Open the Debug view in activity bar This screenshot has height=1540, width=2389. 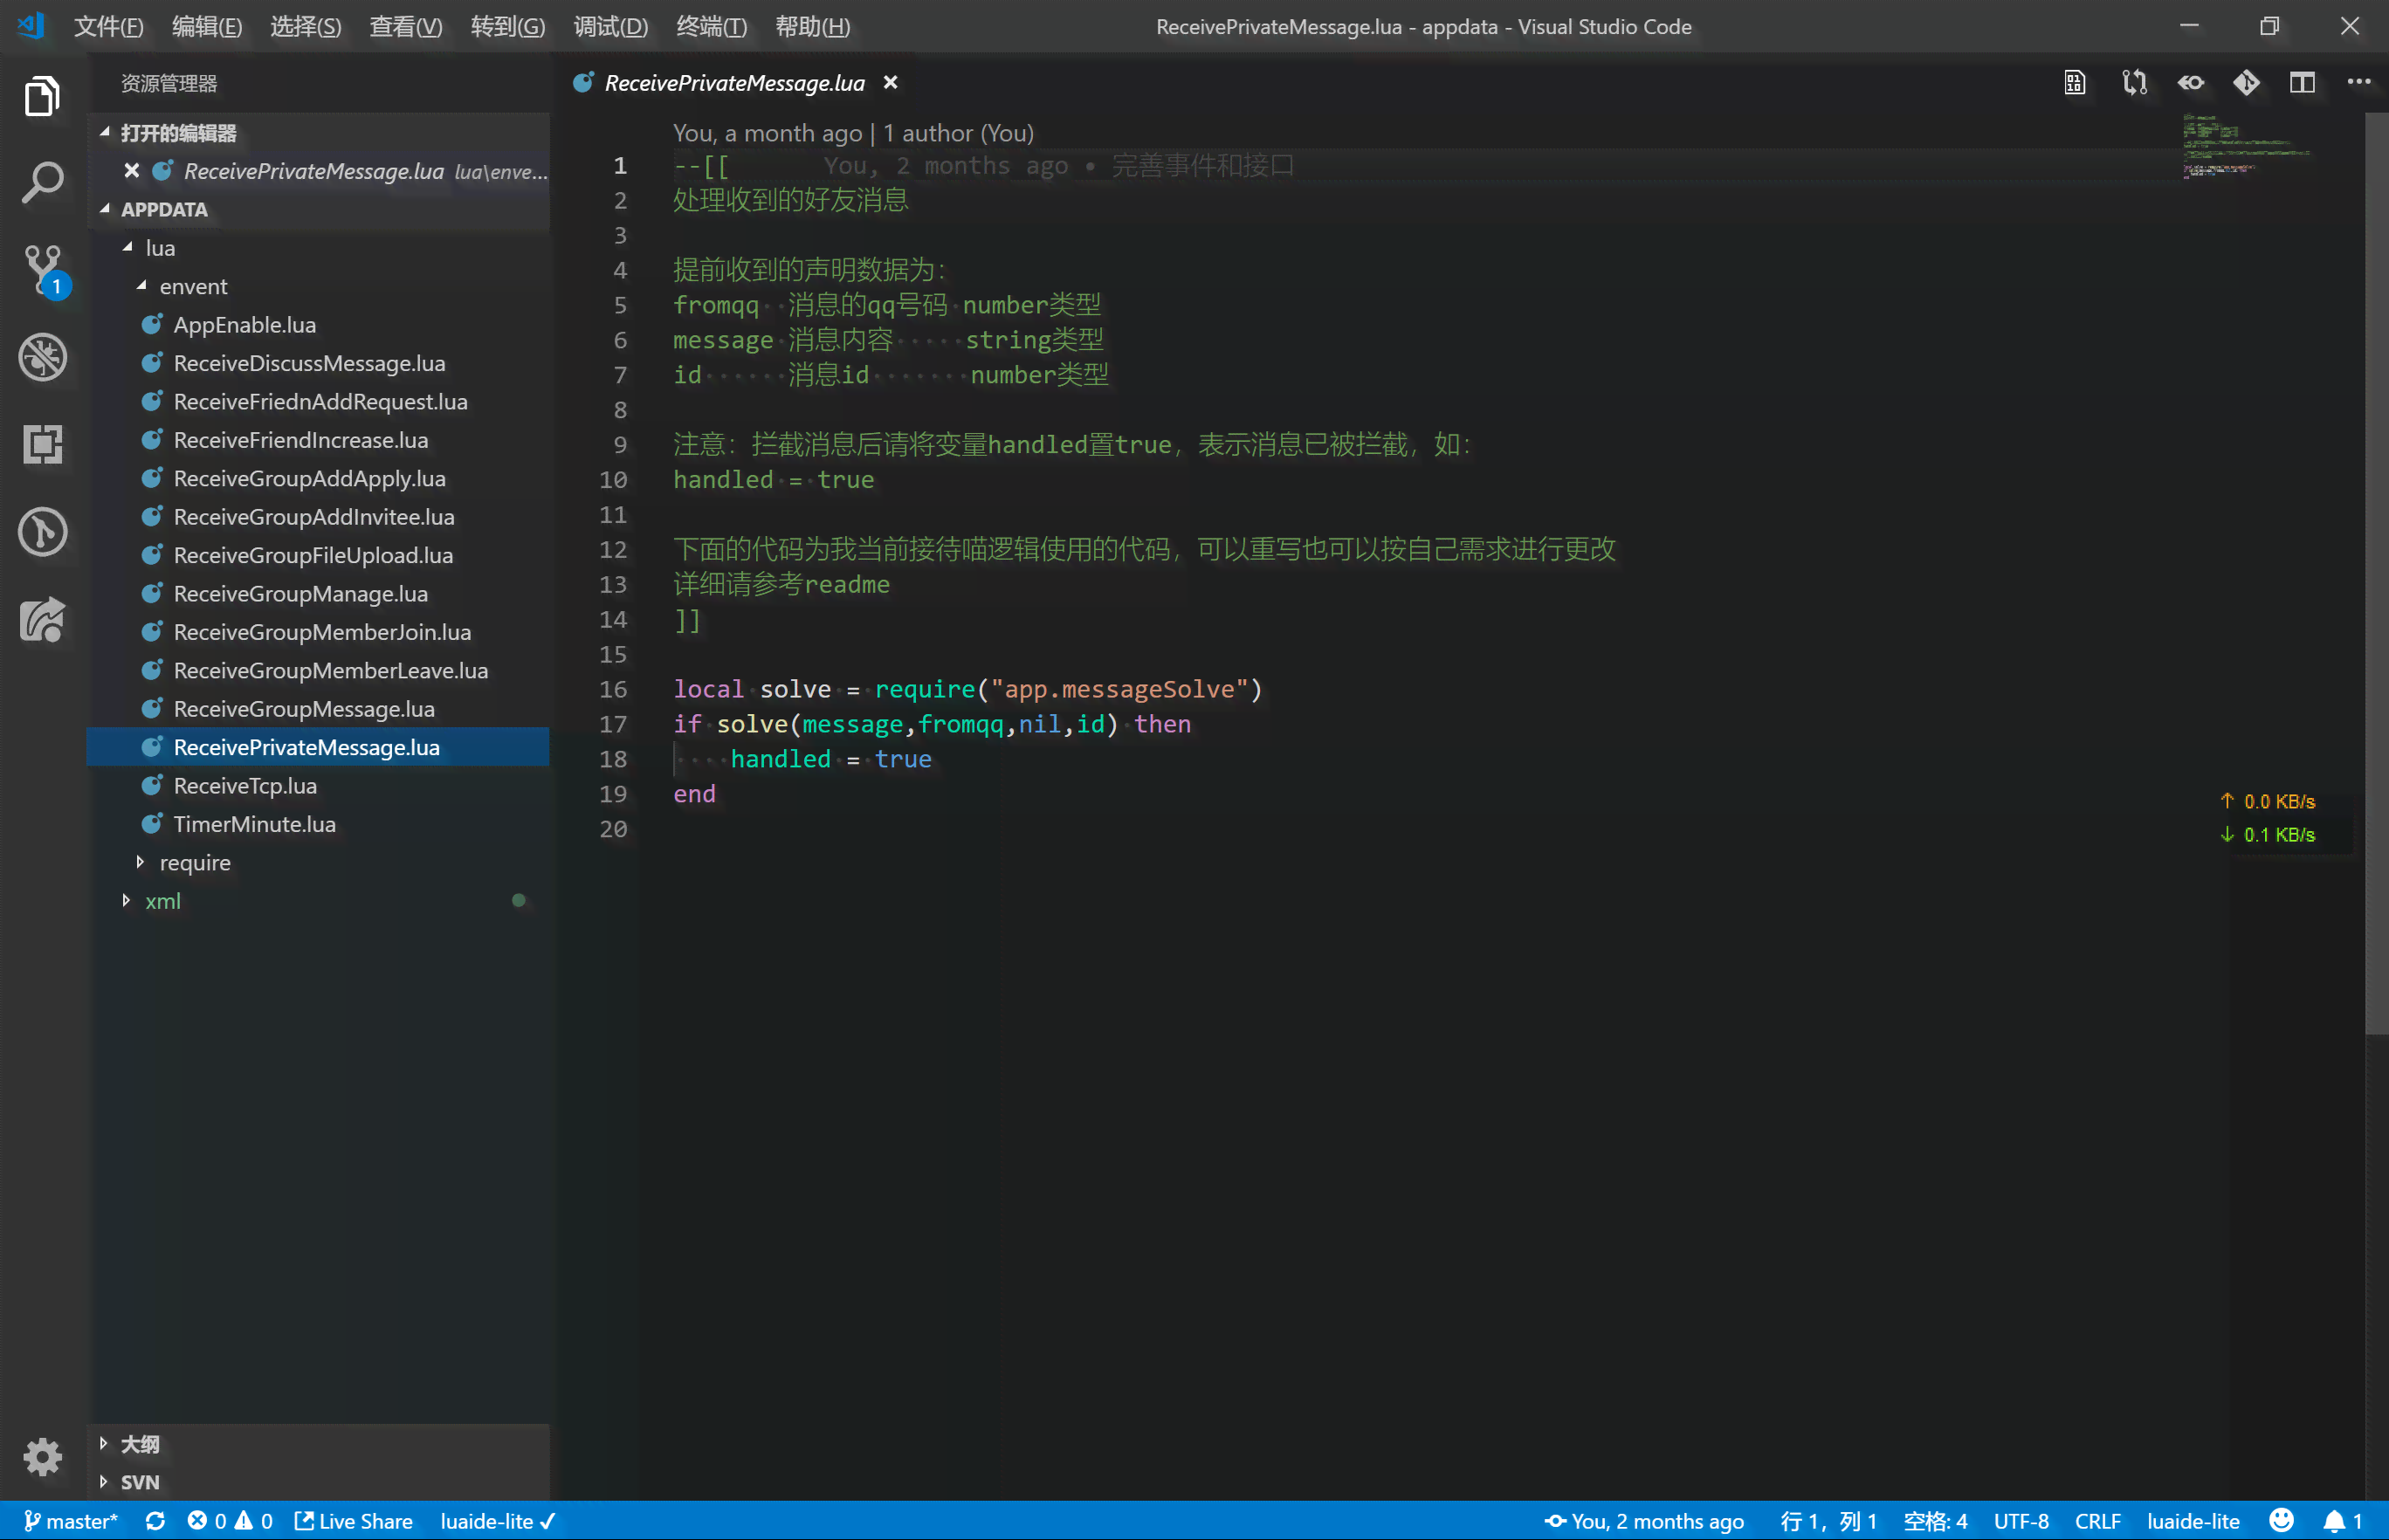point(42,357)
